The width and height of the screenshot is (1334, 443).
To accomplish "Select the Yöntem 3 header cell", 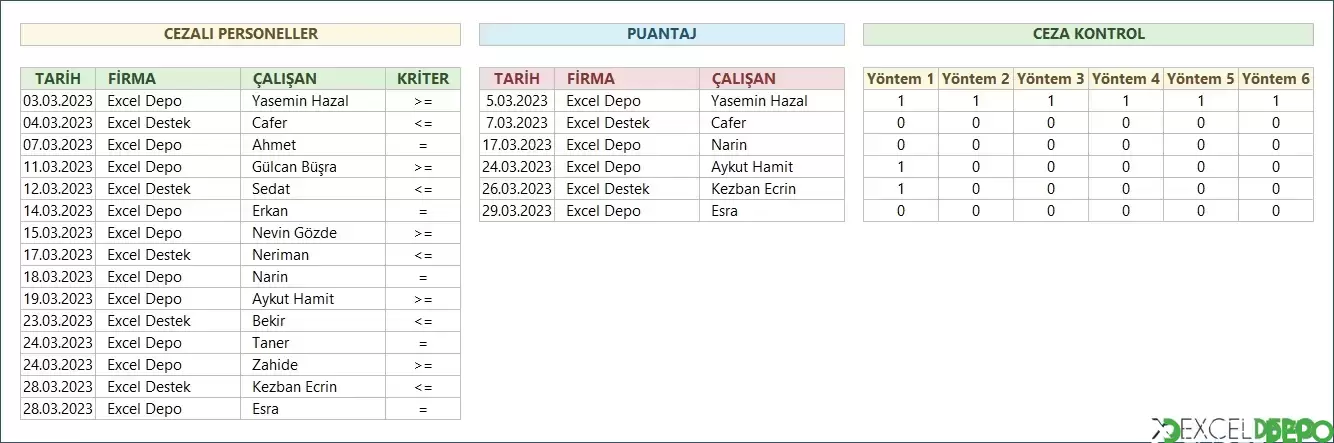I will coord(1050,78).
